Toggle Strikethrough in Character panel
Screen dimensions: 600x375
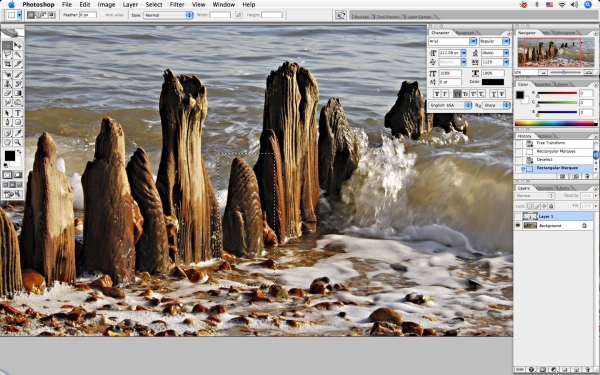[x=502, y=94]
